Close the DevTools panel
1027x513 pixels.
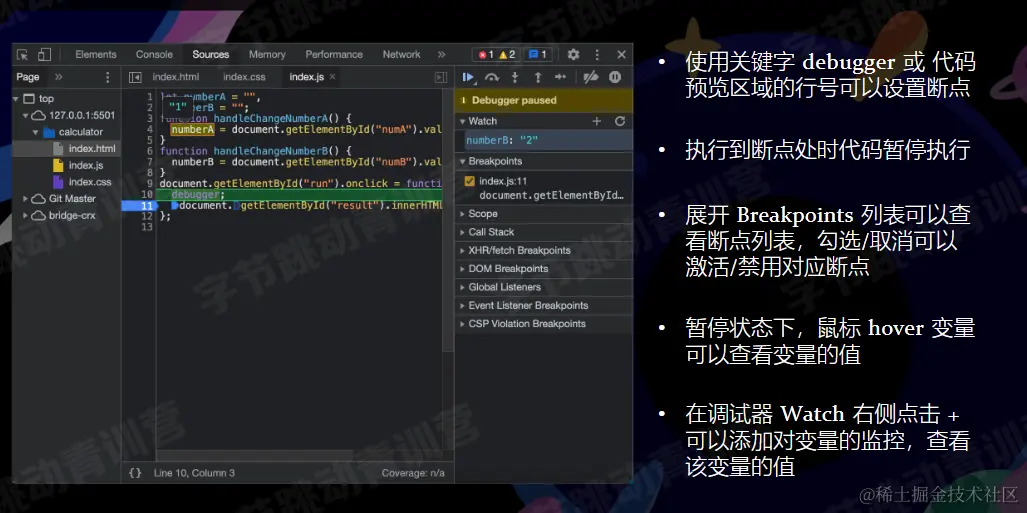[x=621, y=55]
